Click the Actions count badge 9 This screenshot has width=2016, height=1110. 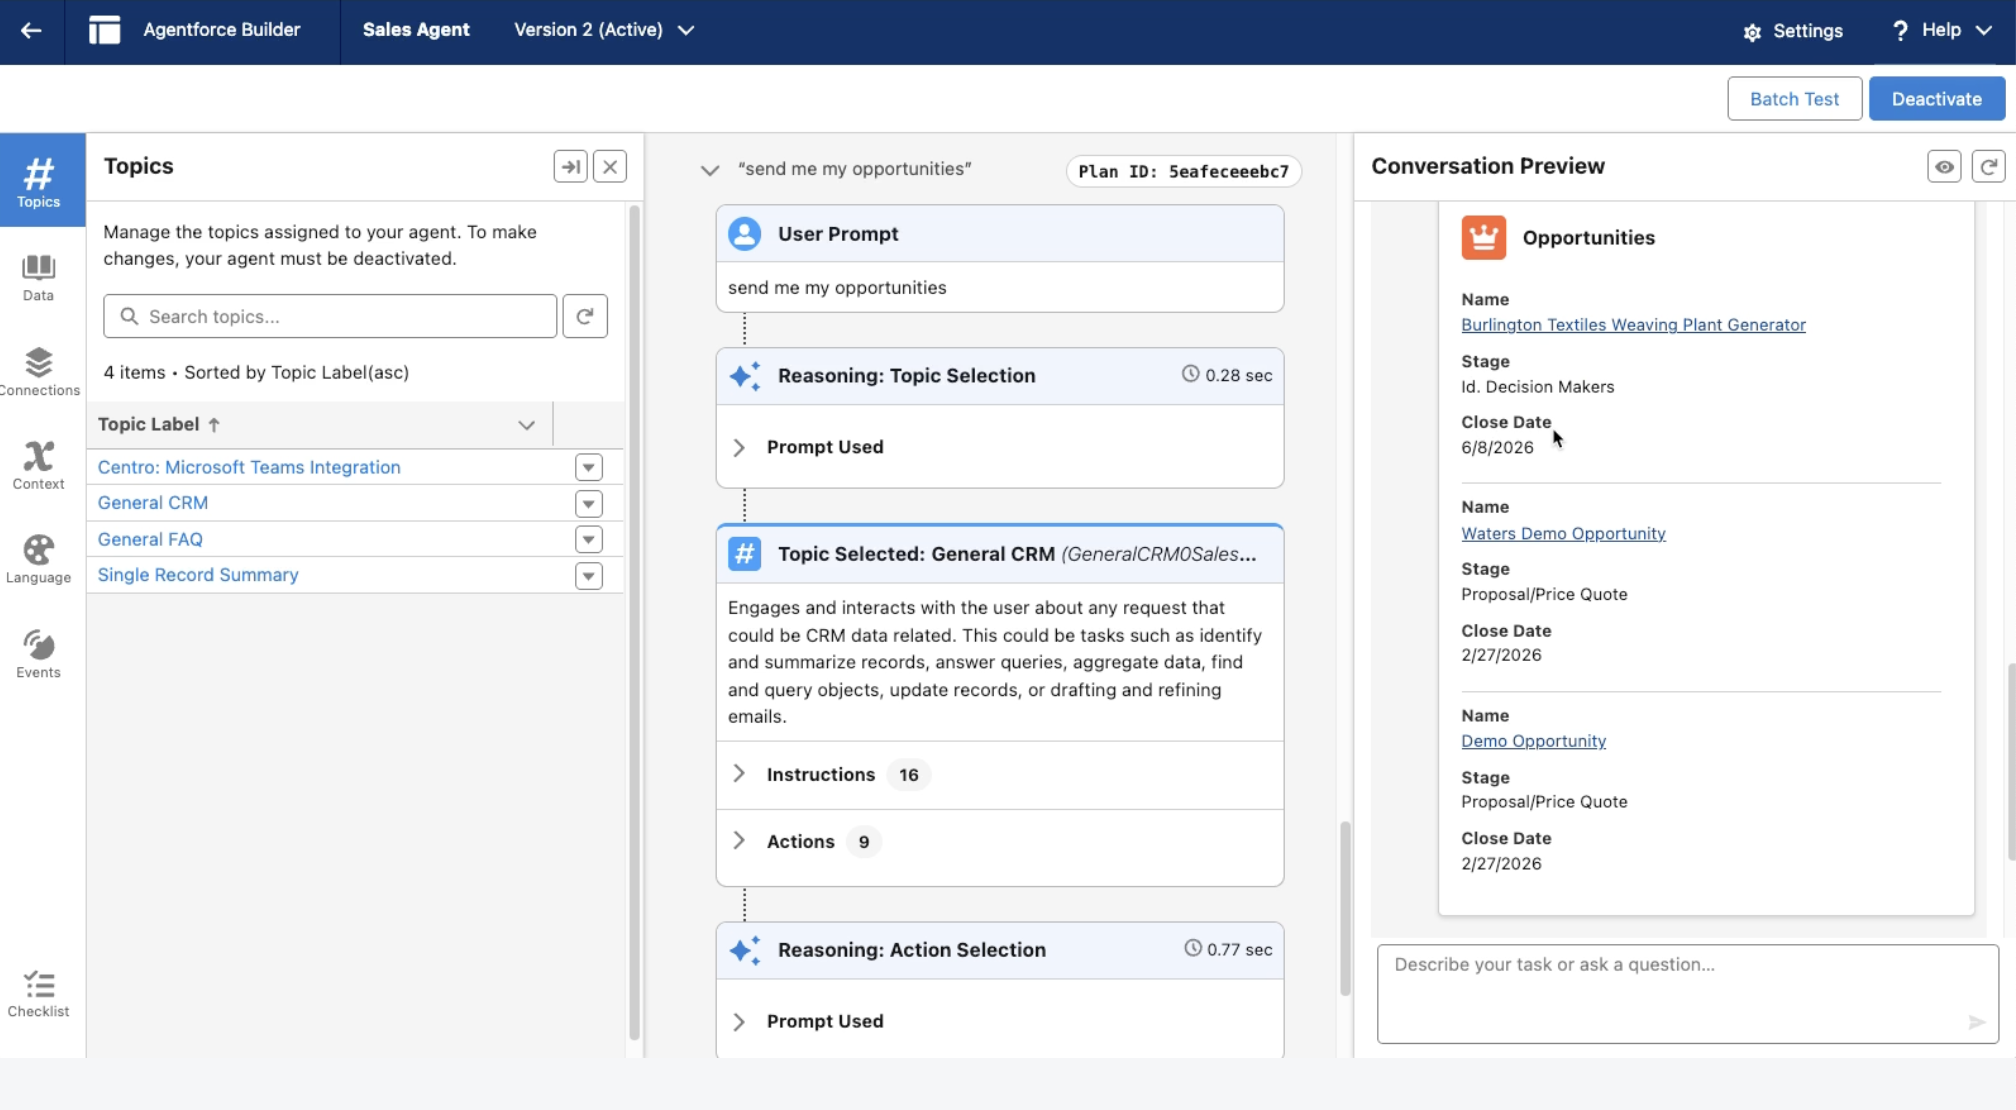(x=864, y=842)
